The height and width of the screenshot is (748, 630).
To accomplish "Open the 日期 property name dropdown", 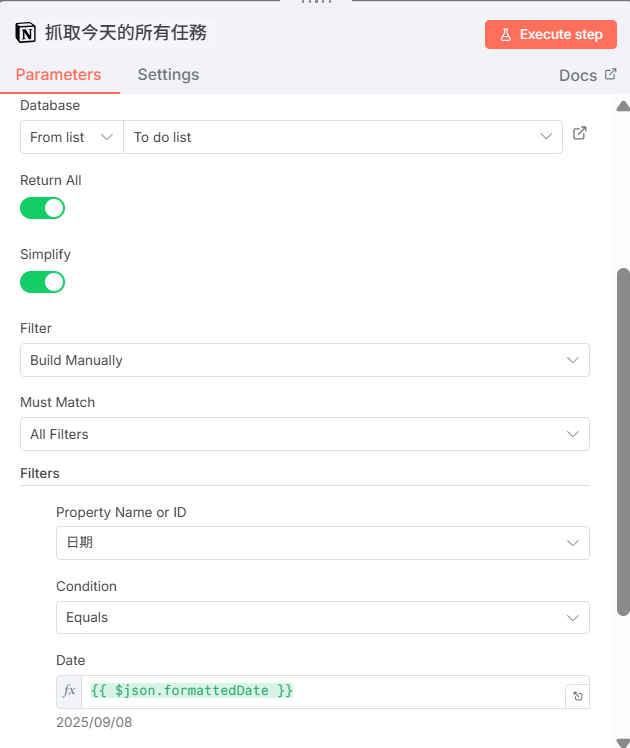I will (x=322, y=543).
